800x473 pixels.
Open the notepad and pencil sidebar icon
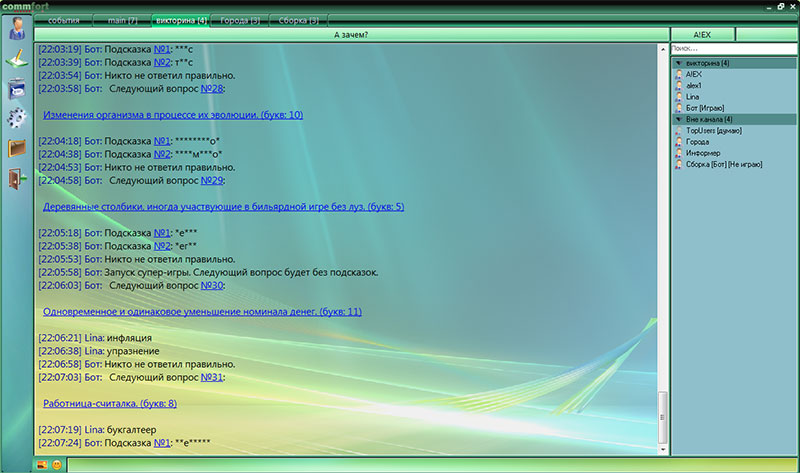click(17, 59)
